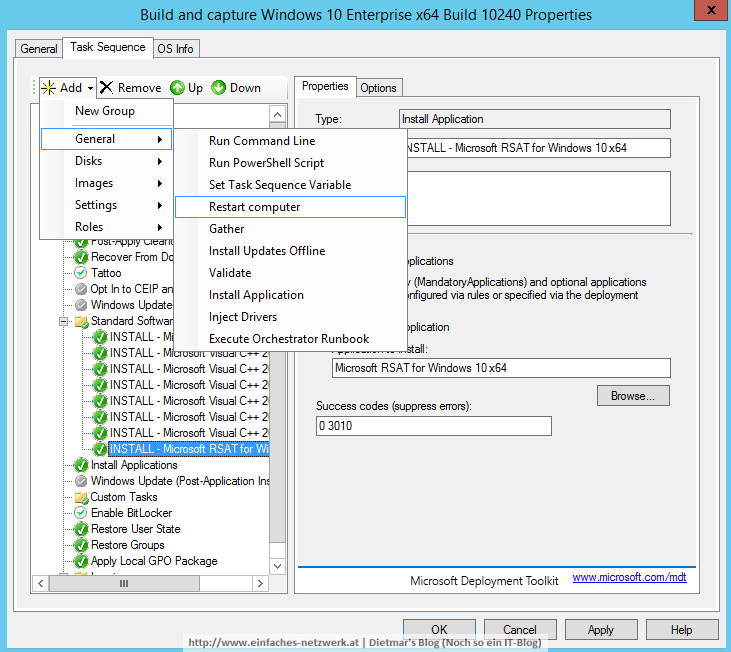Select the Task Sequence tab
The image size is (731, 652).
click(x=108, y=47)
